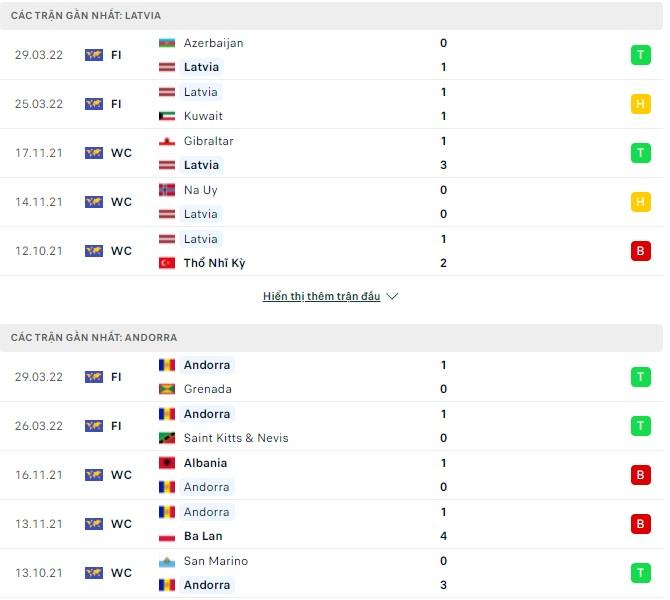Open the 29.03.22 Andorra vs Grenada match row
The width and height of the screenshot is (670, 600).
tap(330, 377)
